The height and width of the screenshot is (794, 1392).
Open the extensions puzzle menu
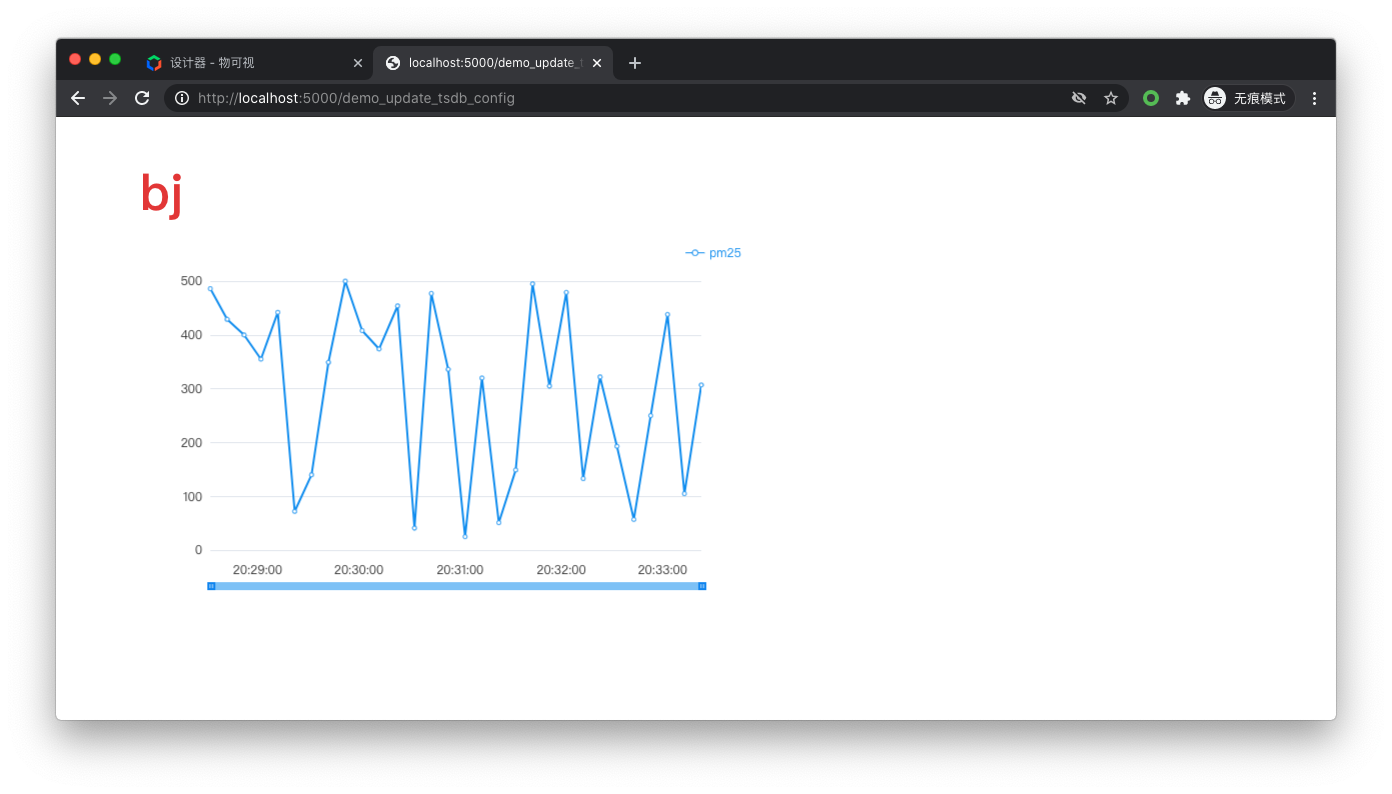click(x=1183, y=98)
